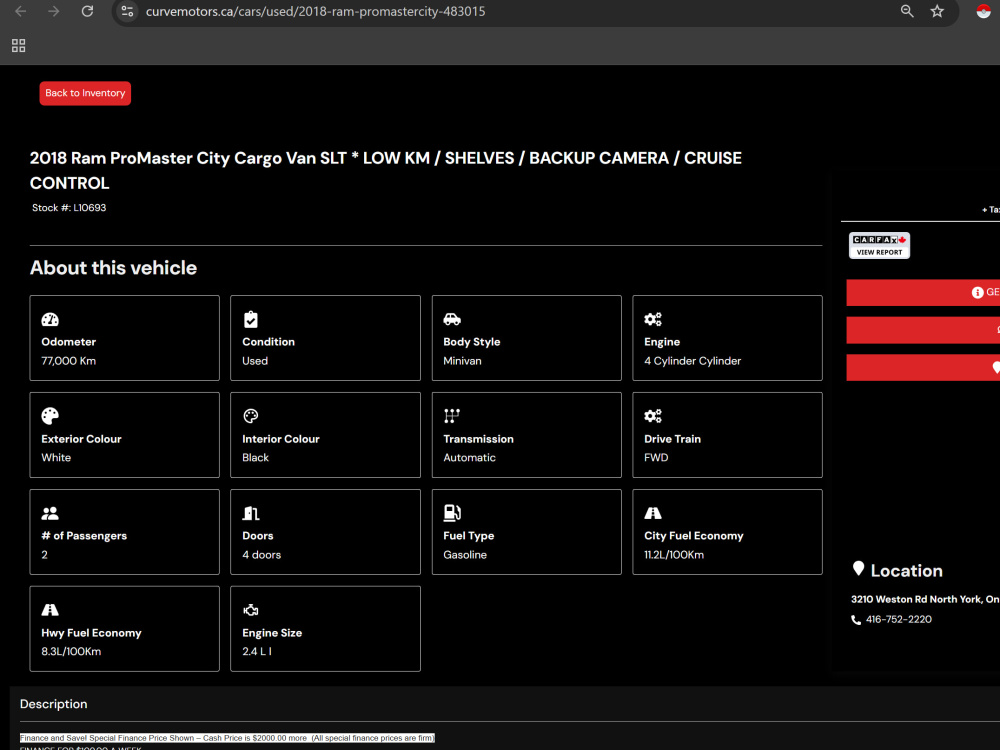Click Stock #: L10693 text
Screen dimensions: 1000x750
pyautogui.click(x=69, y=208)
